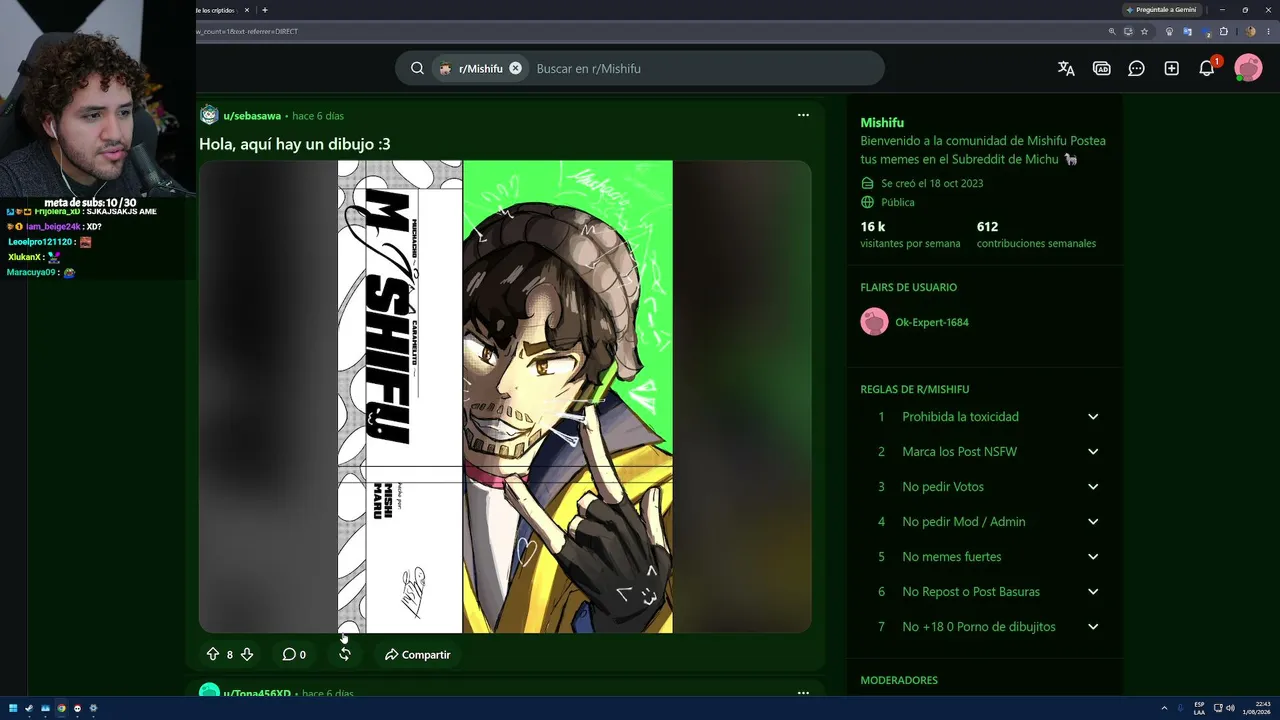
Task: Open the taskbar volume control
Action: coord(1230,708)
